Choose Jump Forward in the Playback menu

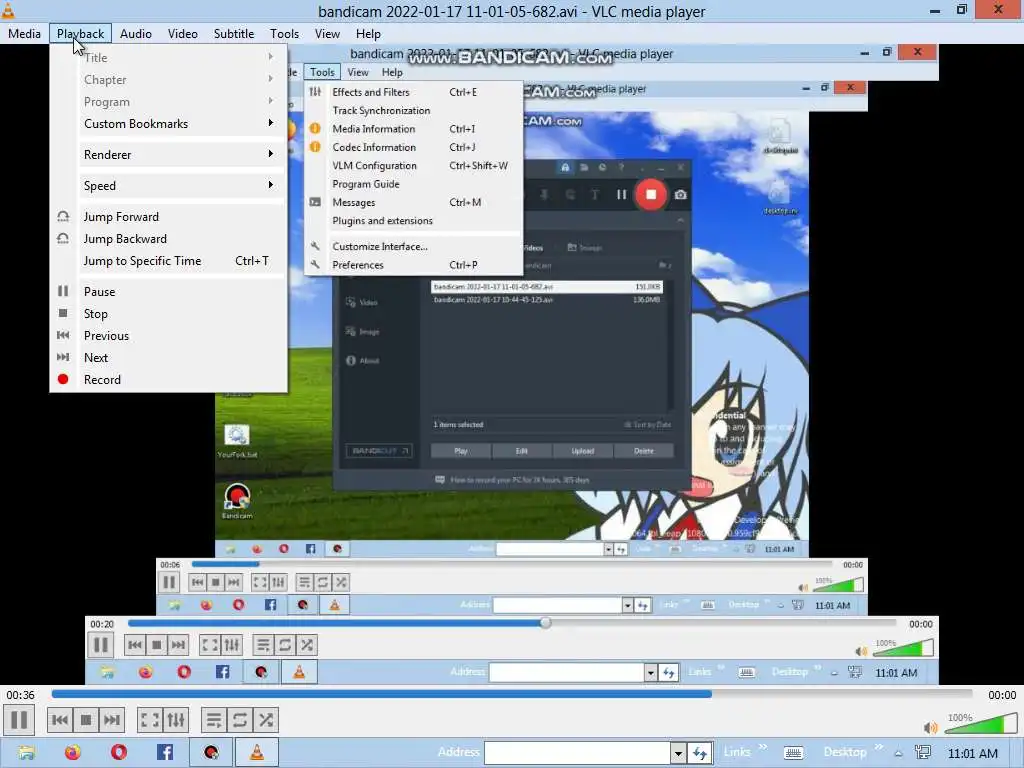[168, 217]
